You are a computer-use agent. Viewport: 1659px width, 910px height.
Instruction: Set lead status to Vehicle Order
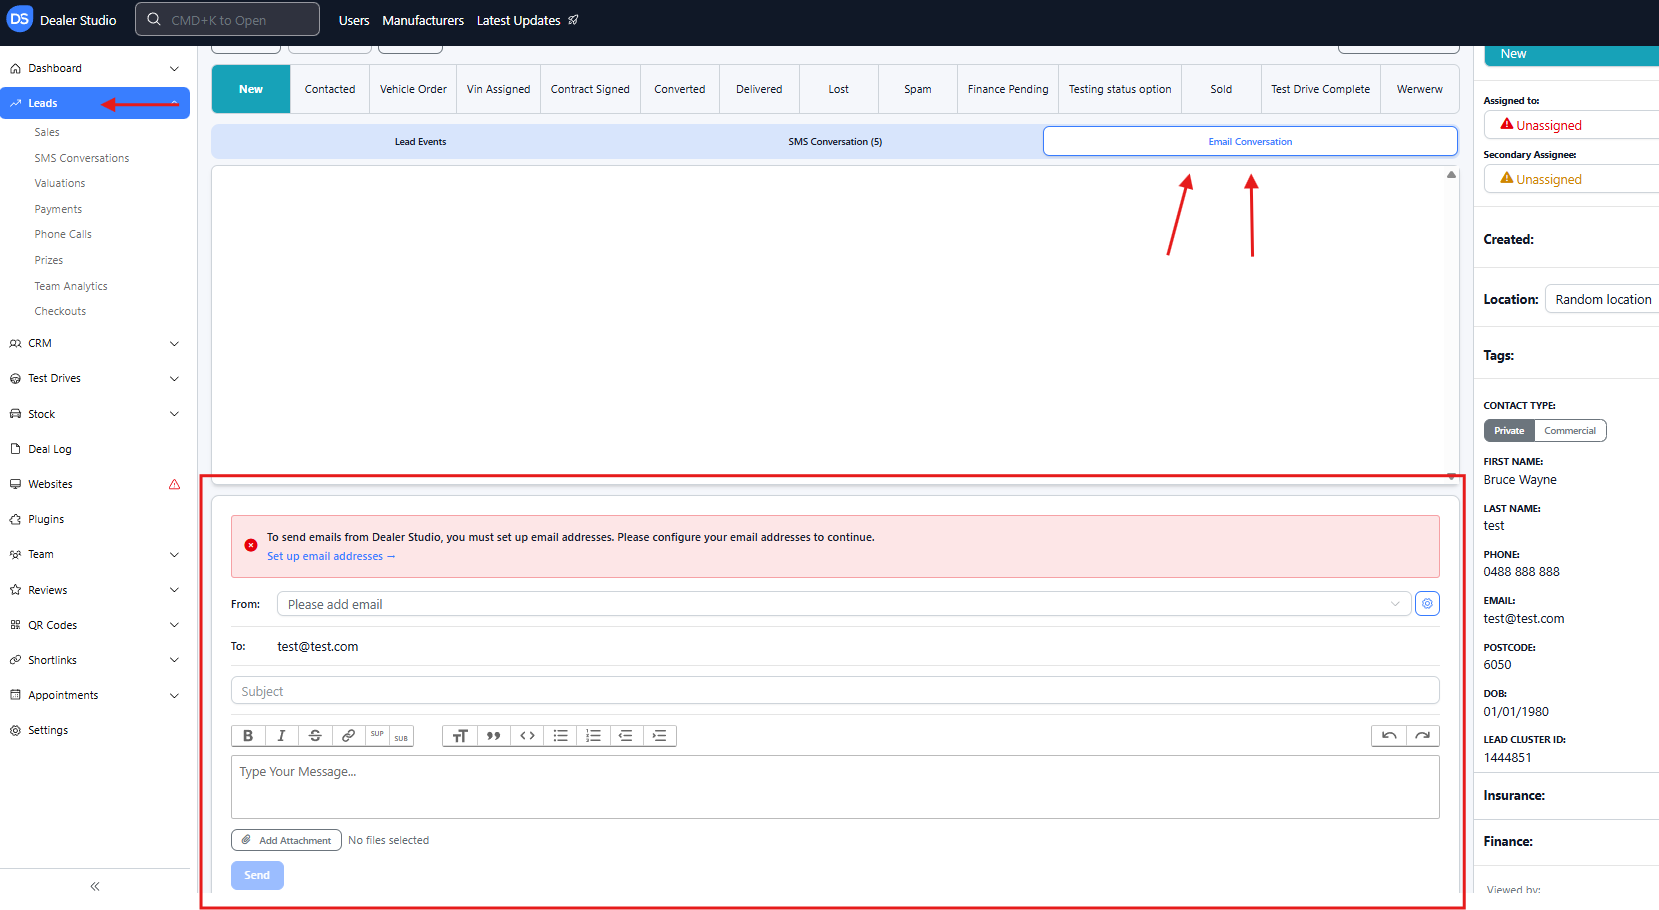[413, 89]
